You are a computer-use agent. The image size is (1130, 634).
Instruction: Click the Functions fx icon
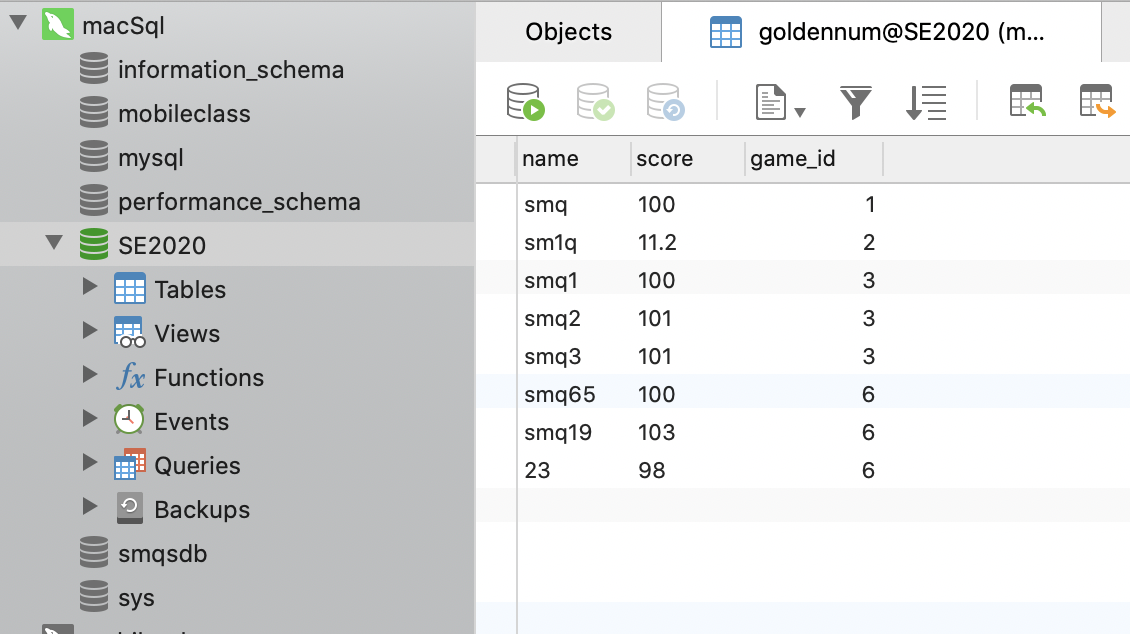(130, 378)
